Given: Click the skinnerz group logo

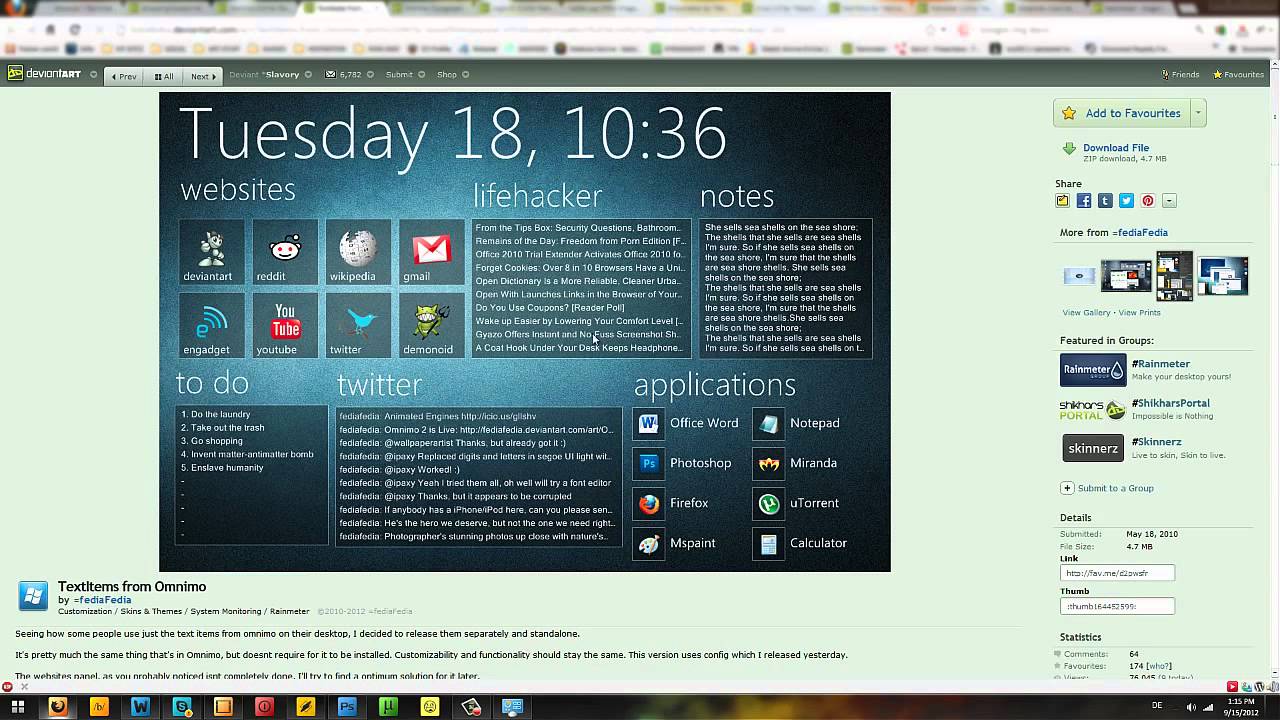Looking at the screenshot, I should point(1093,448).
